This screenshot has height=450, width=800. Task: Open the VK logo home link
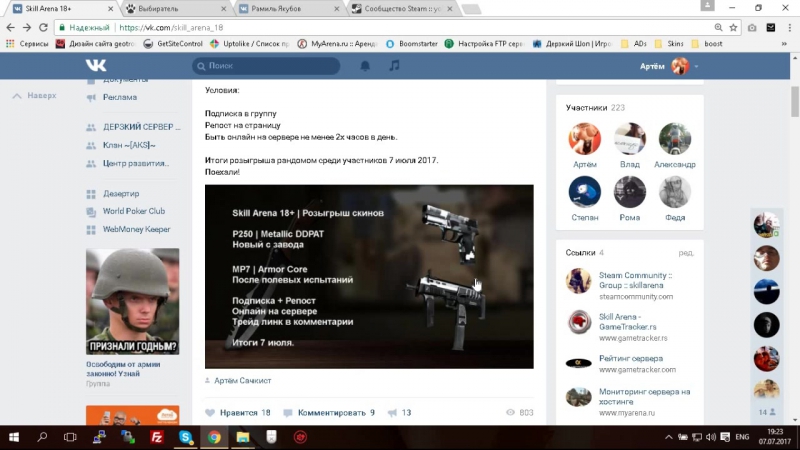pos(96,65)
